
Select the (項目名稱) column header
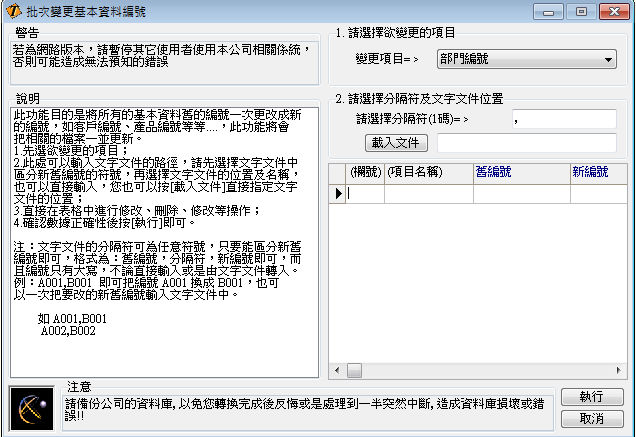(x=413, y=172)
